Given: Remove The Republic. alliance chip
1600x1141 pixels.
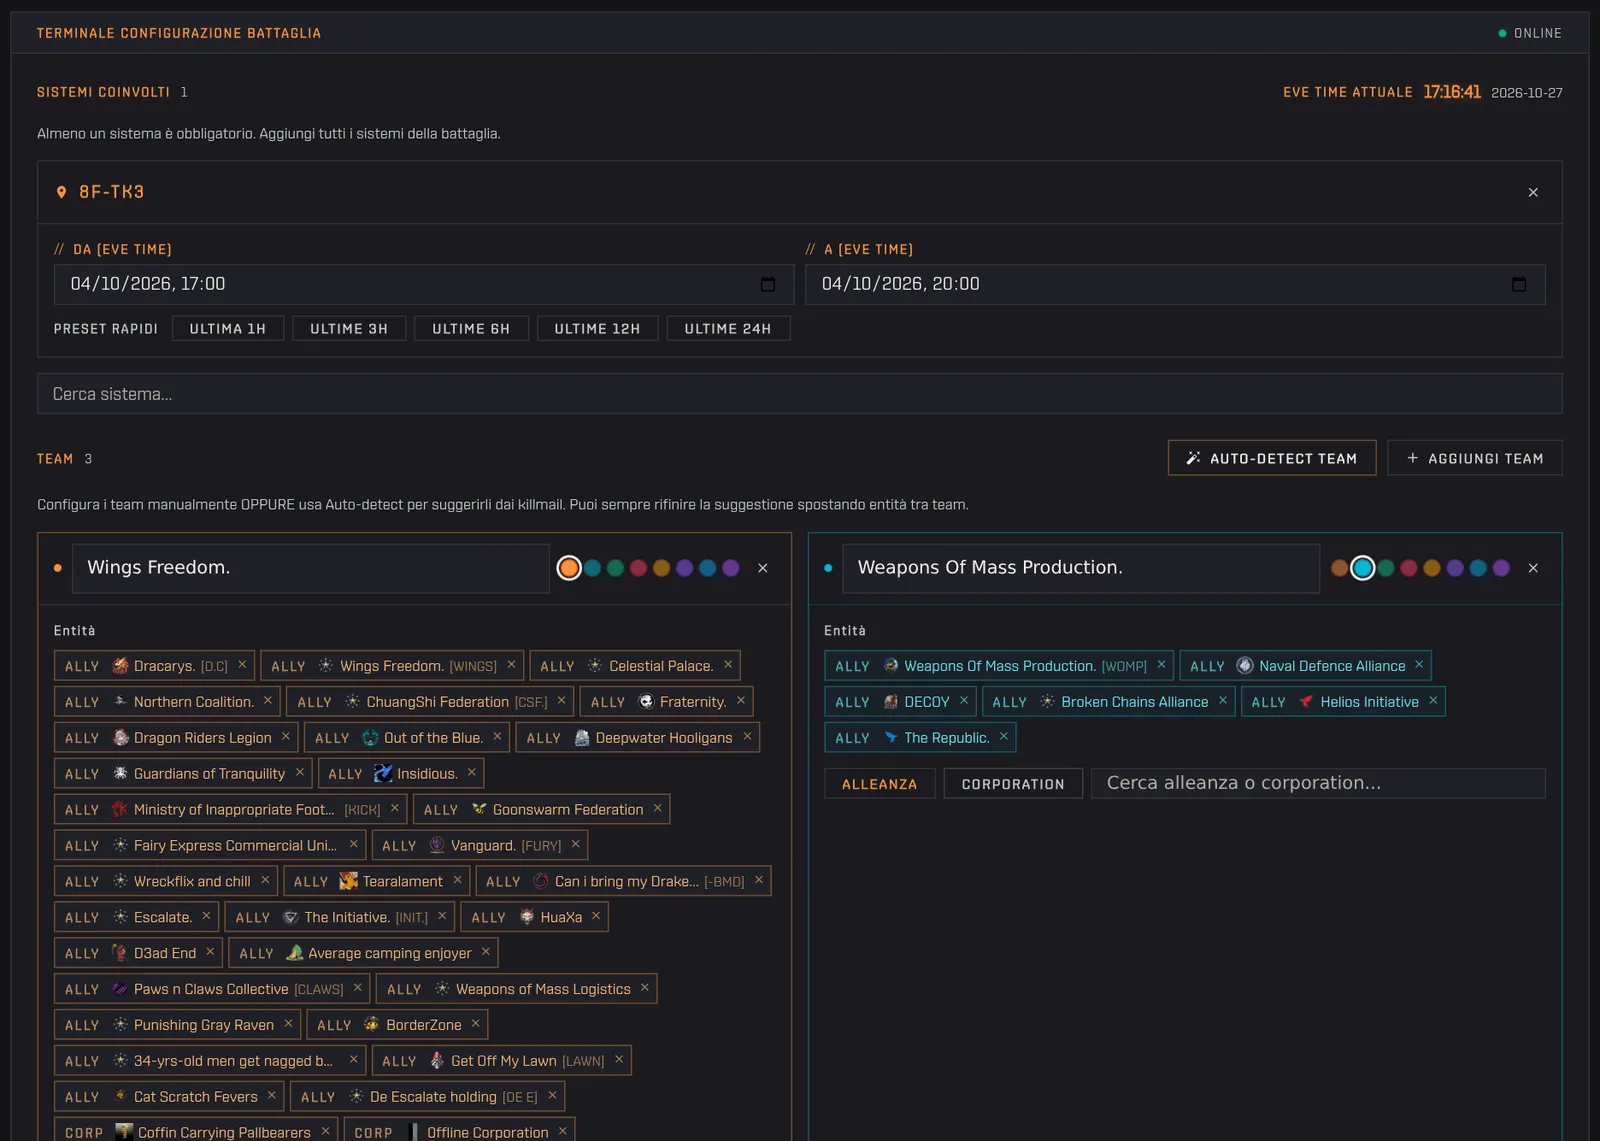Looking at the screenshot, I should tap(1004, 737).
